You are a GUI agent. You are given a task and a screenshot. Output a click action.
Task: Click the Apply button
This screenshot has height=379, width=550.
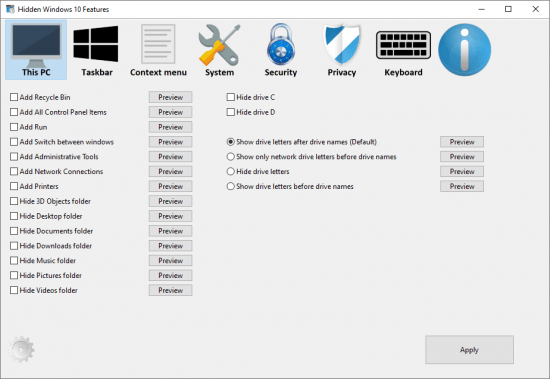pos(469,350)
